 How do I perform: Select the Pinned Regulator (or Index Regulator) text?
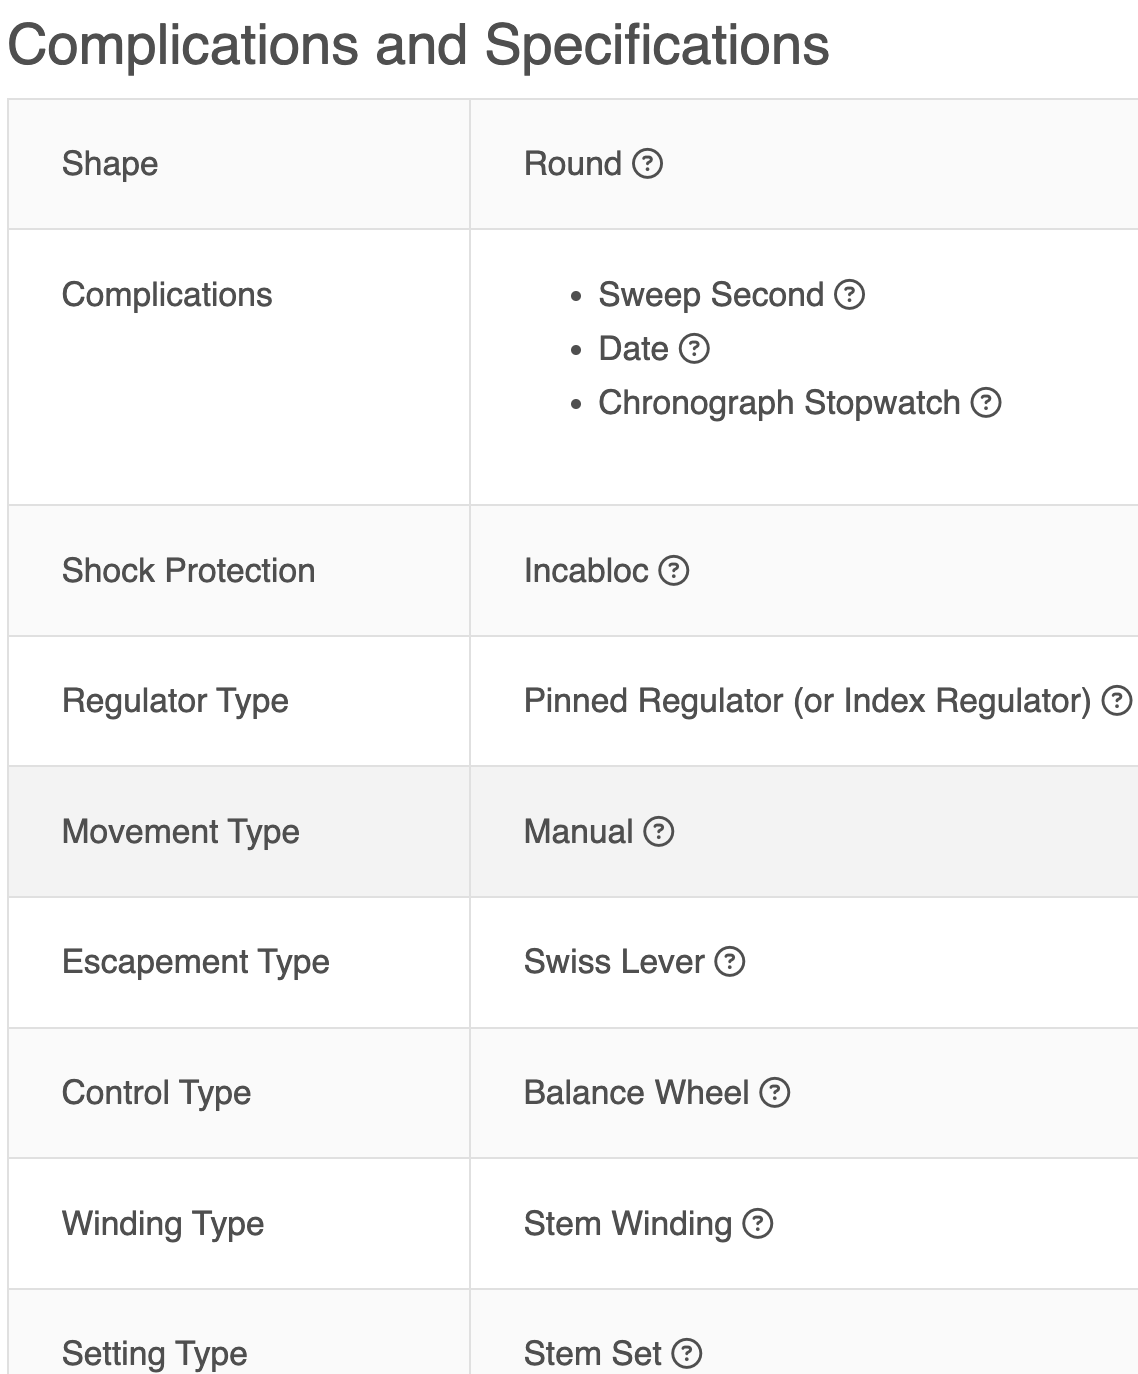coord(807,700)
